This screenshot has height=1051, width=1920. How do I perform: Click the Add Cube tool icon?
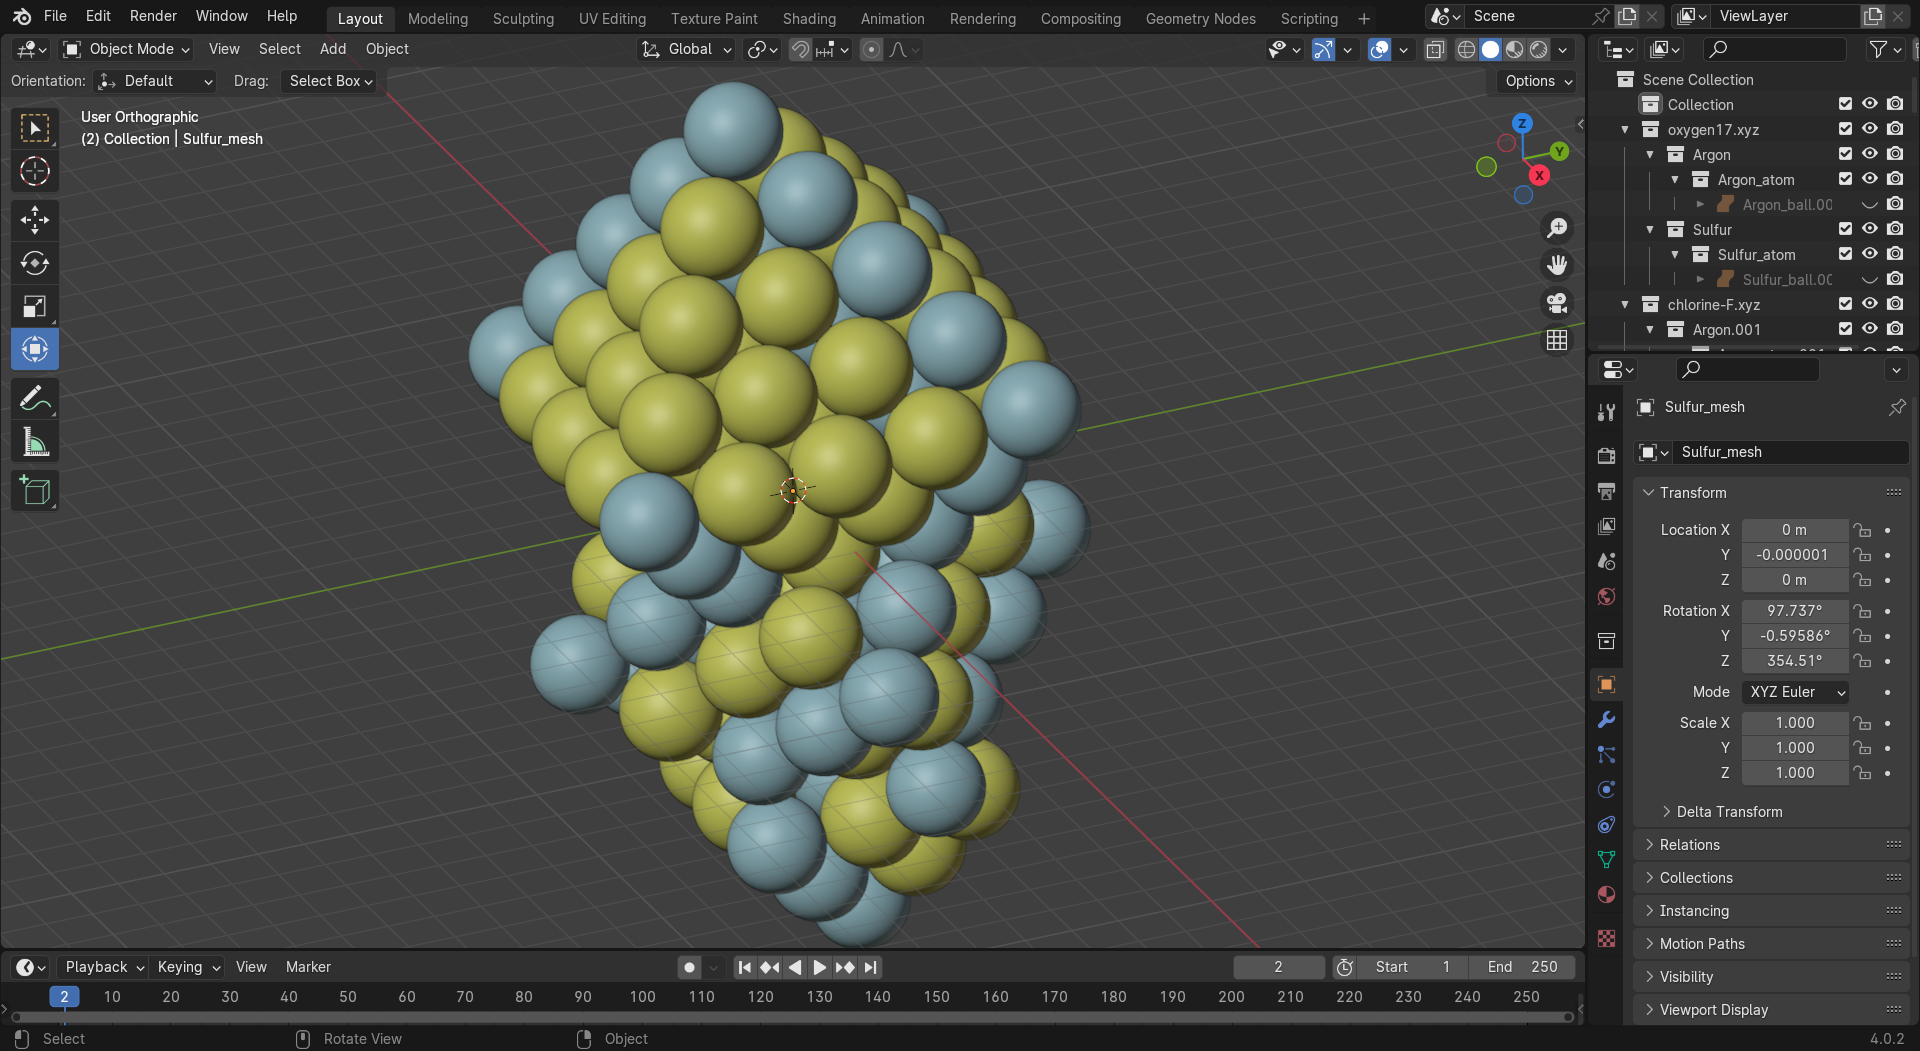(x=35, y=491)
